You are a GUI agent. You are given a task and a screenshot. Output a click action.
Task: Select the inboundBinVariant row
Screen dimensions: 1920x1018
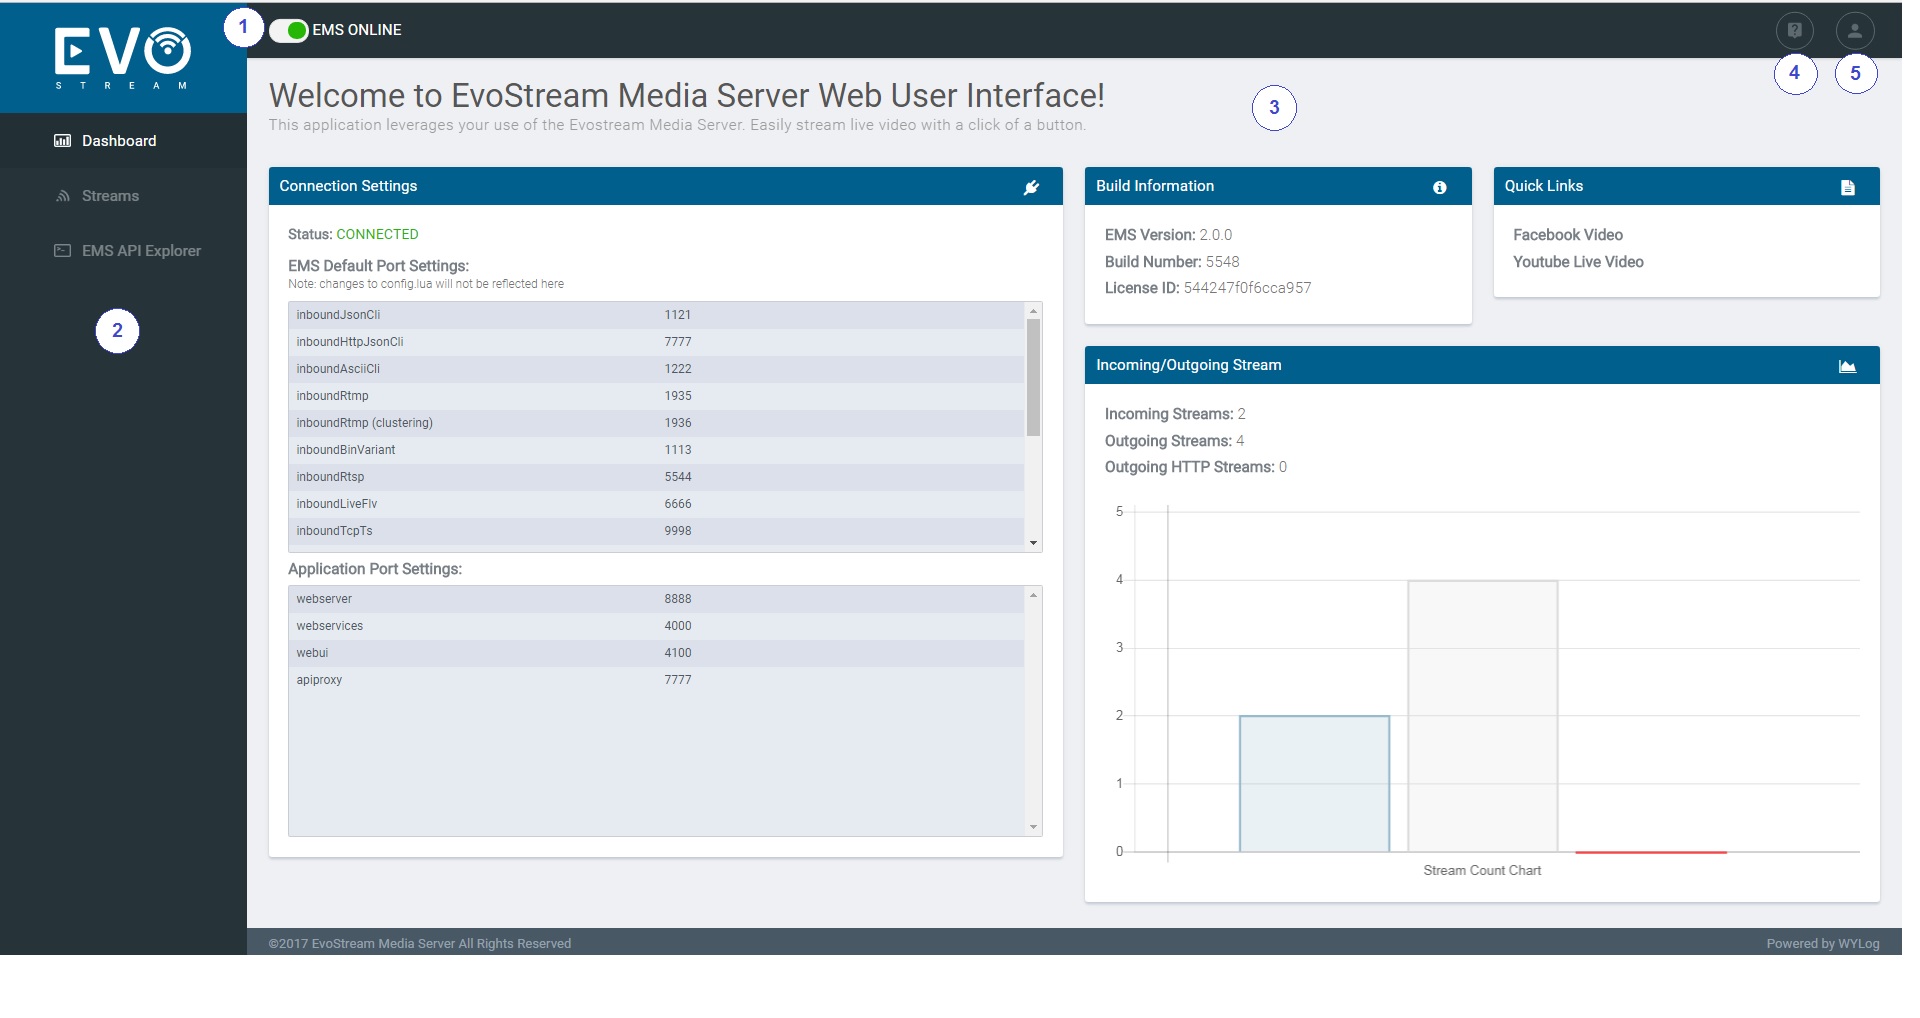657,450
